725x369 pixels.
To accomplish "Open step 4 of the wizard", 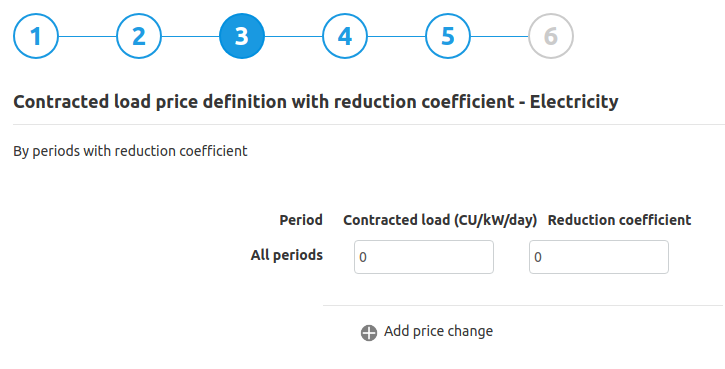I will (345, 36).
